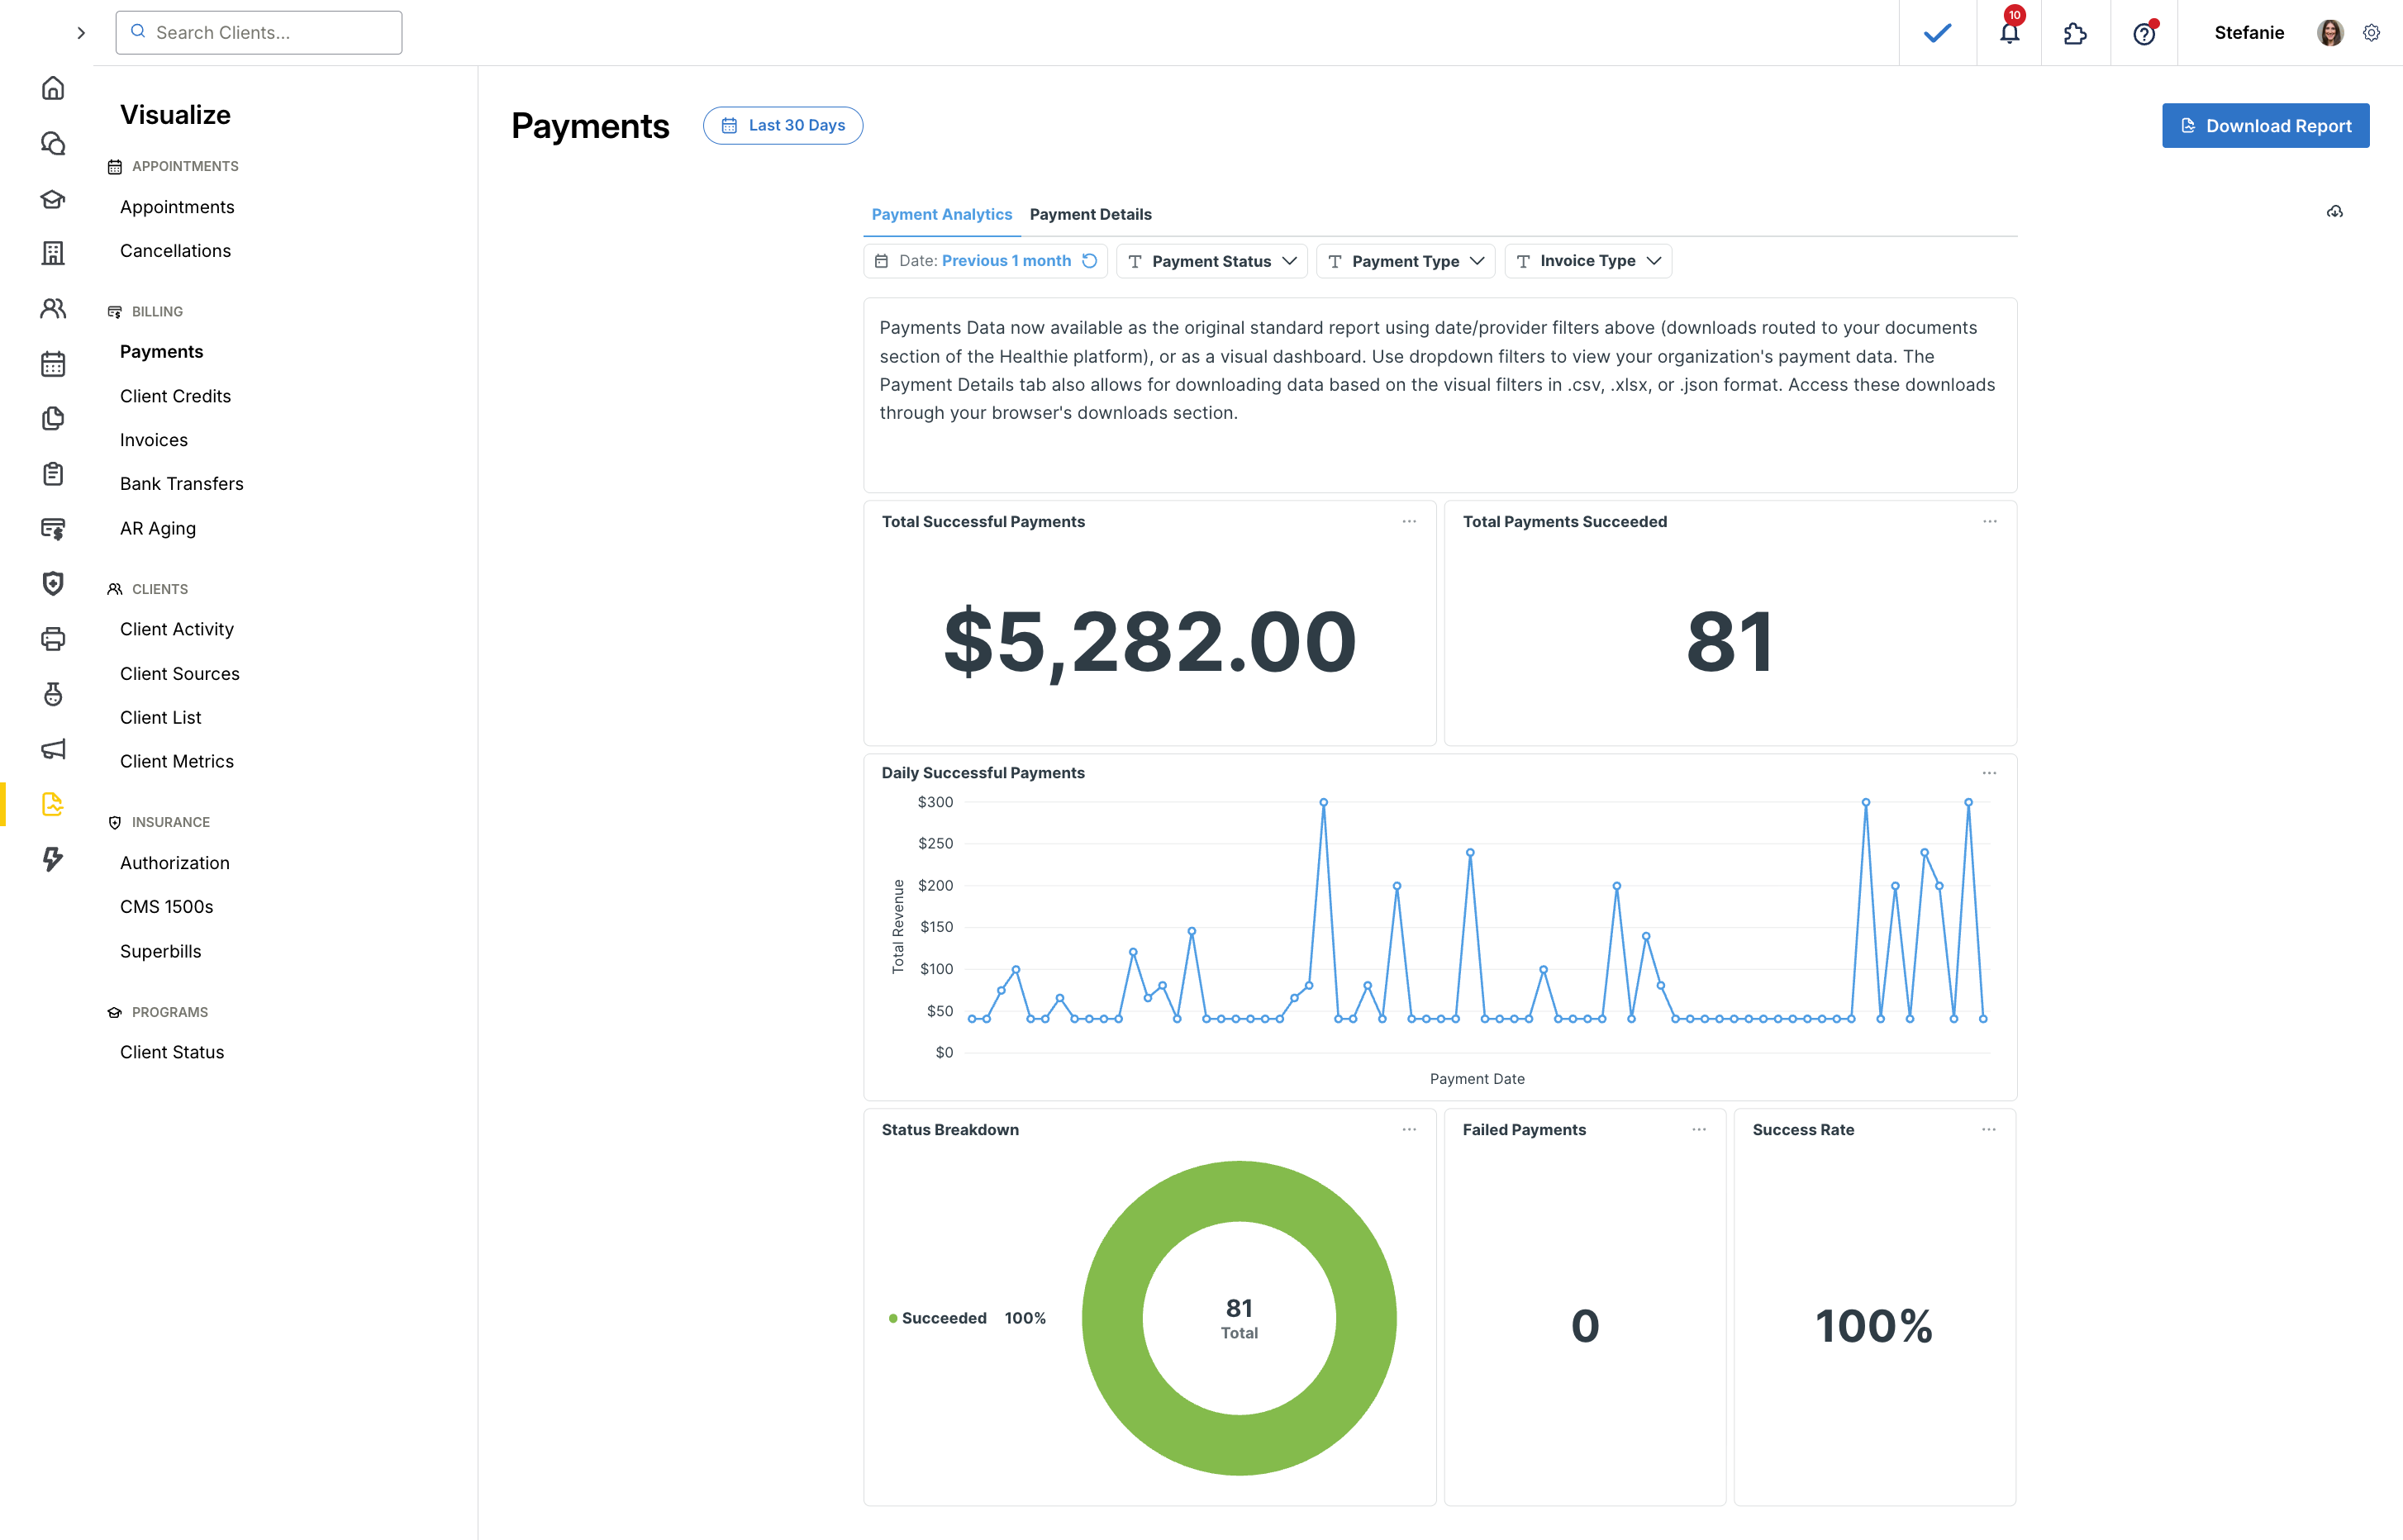The height and width of the screenshot is (1540, 2403).
Task: Open the calendar icon in sidebar
Action: tap(53, 364)
